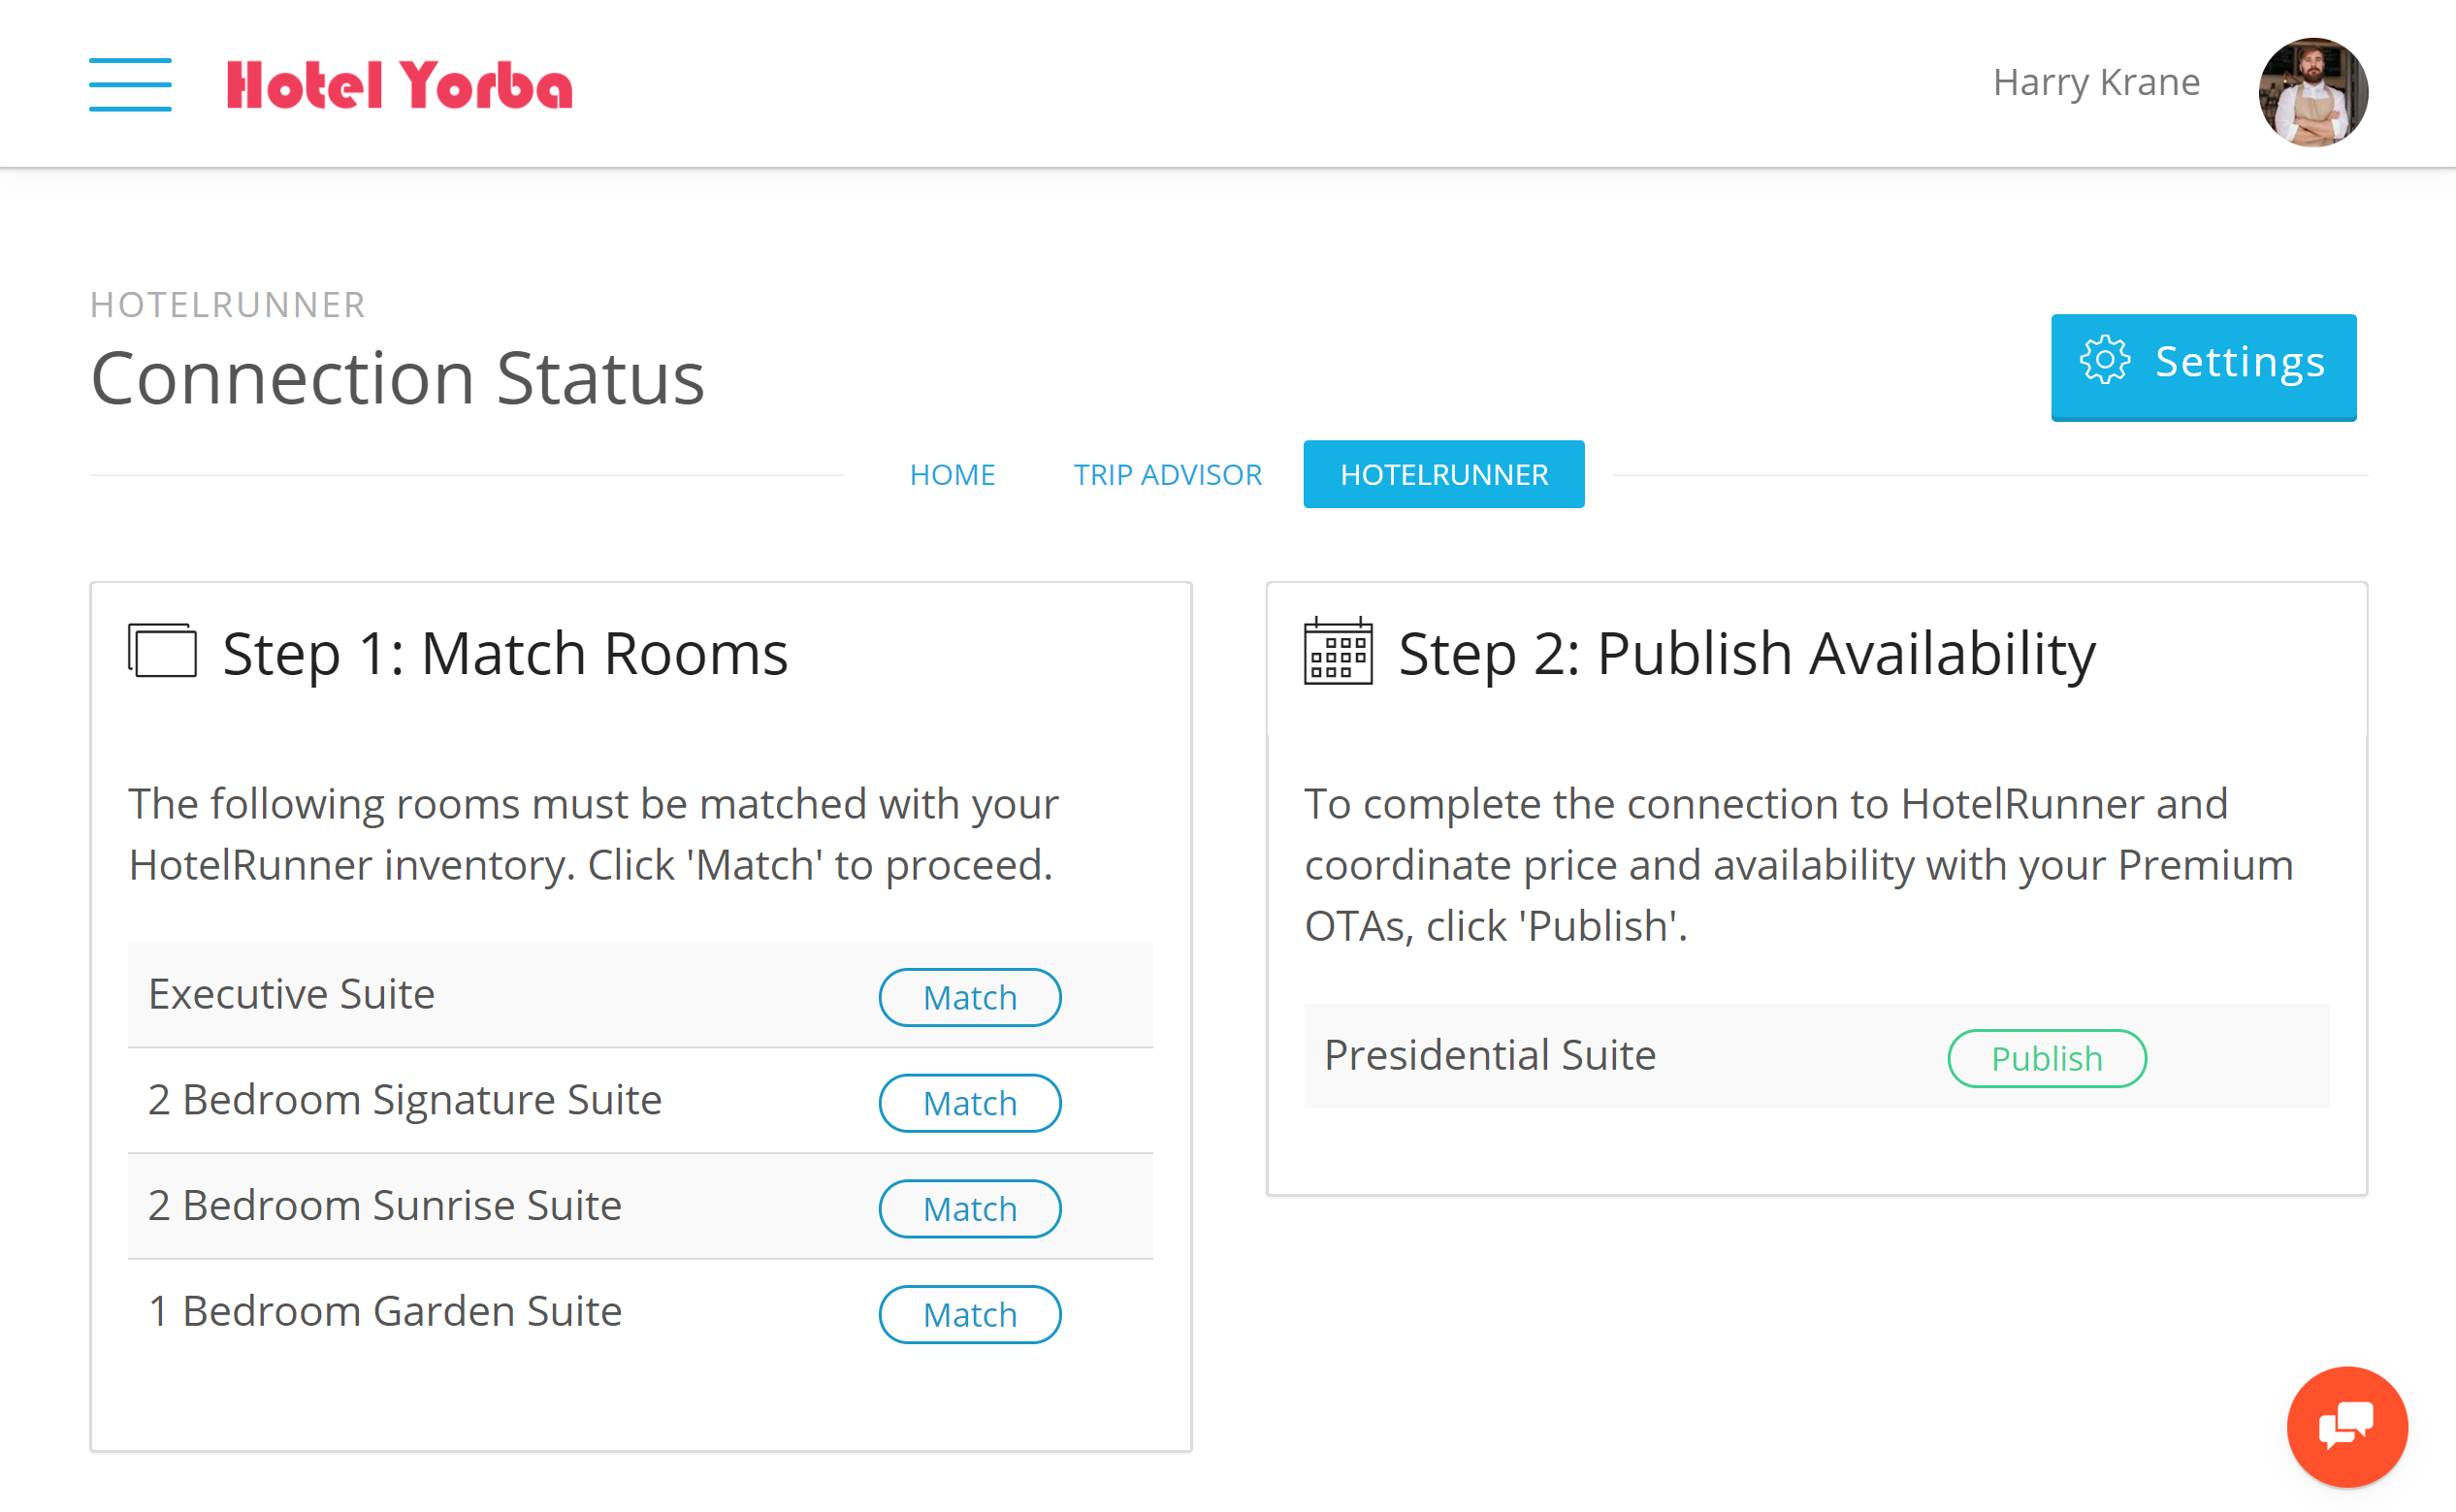
Task: Match the 1 Bedroom Garden Suite
Action: (969, 1314)
